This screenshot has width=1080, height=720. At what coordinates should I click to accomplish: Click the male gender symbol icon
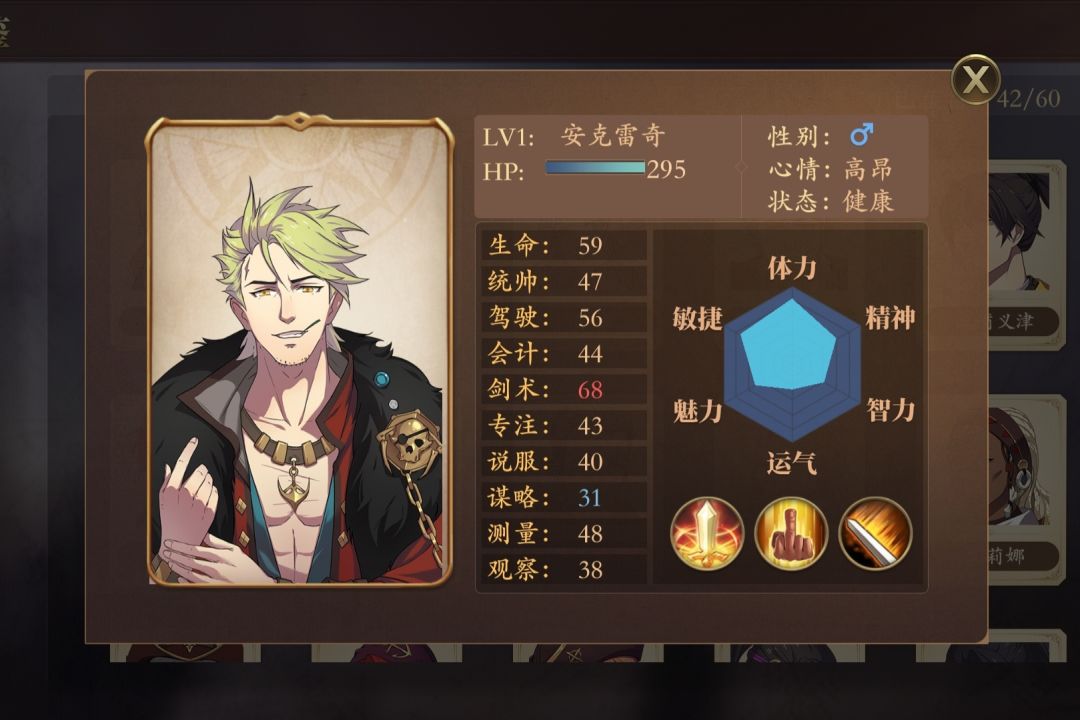pos(861,134)
